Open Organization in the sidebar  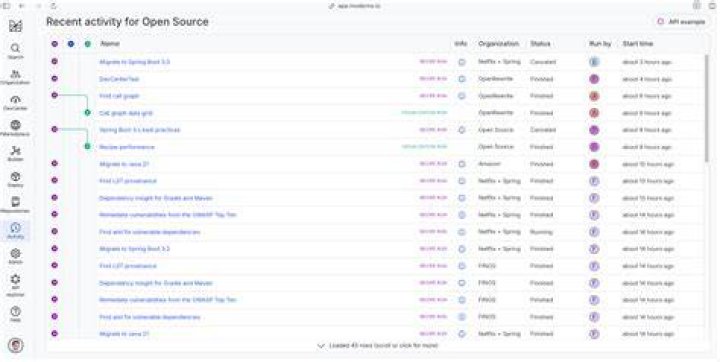pyautogui.click(x=15, y=77)
